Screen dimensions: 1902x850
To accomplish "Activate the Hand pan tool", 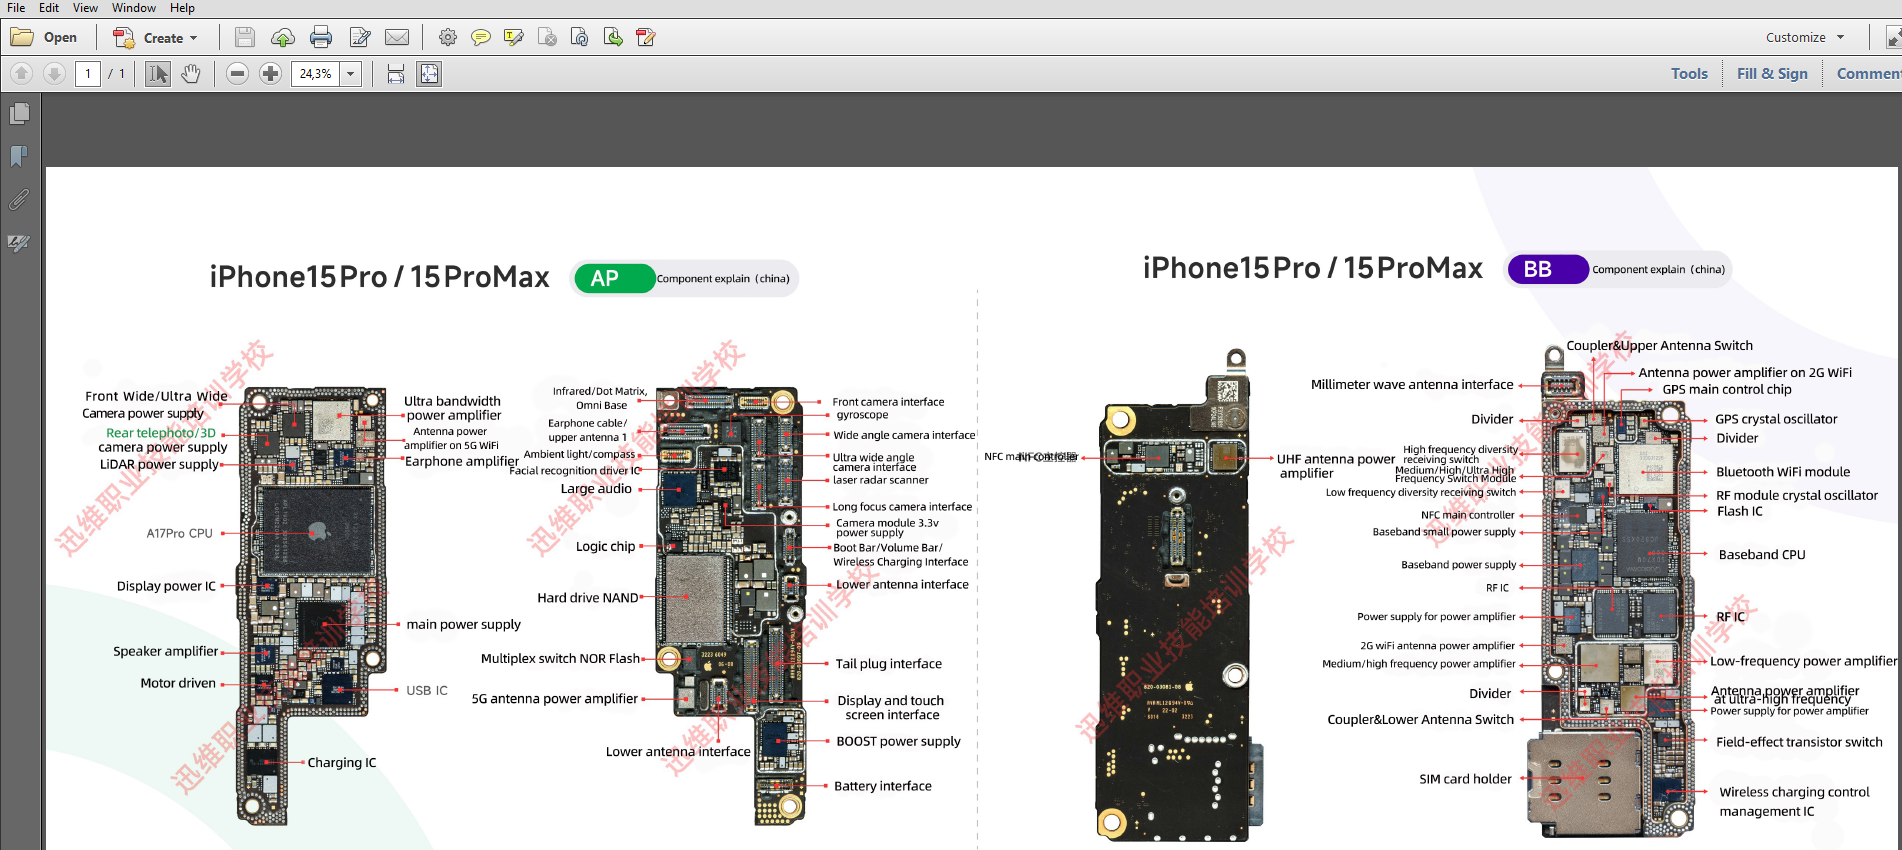I will point(191,74).
